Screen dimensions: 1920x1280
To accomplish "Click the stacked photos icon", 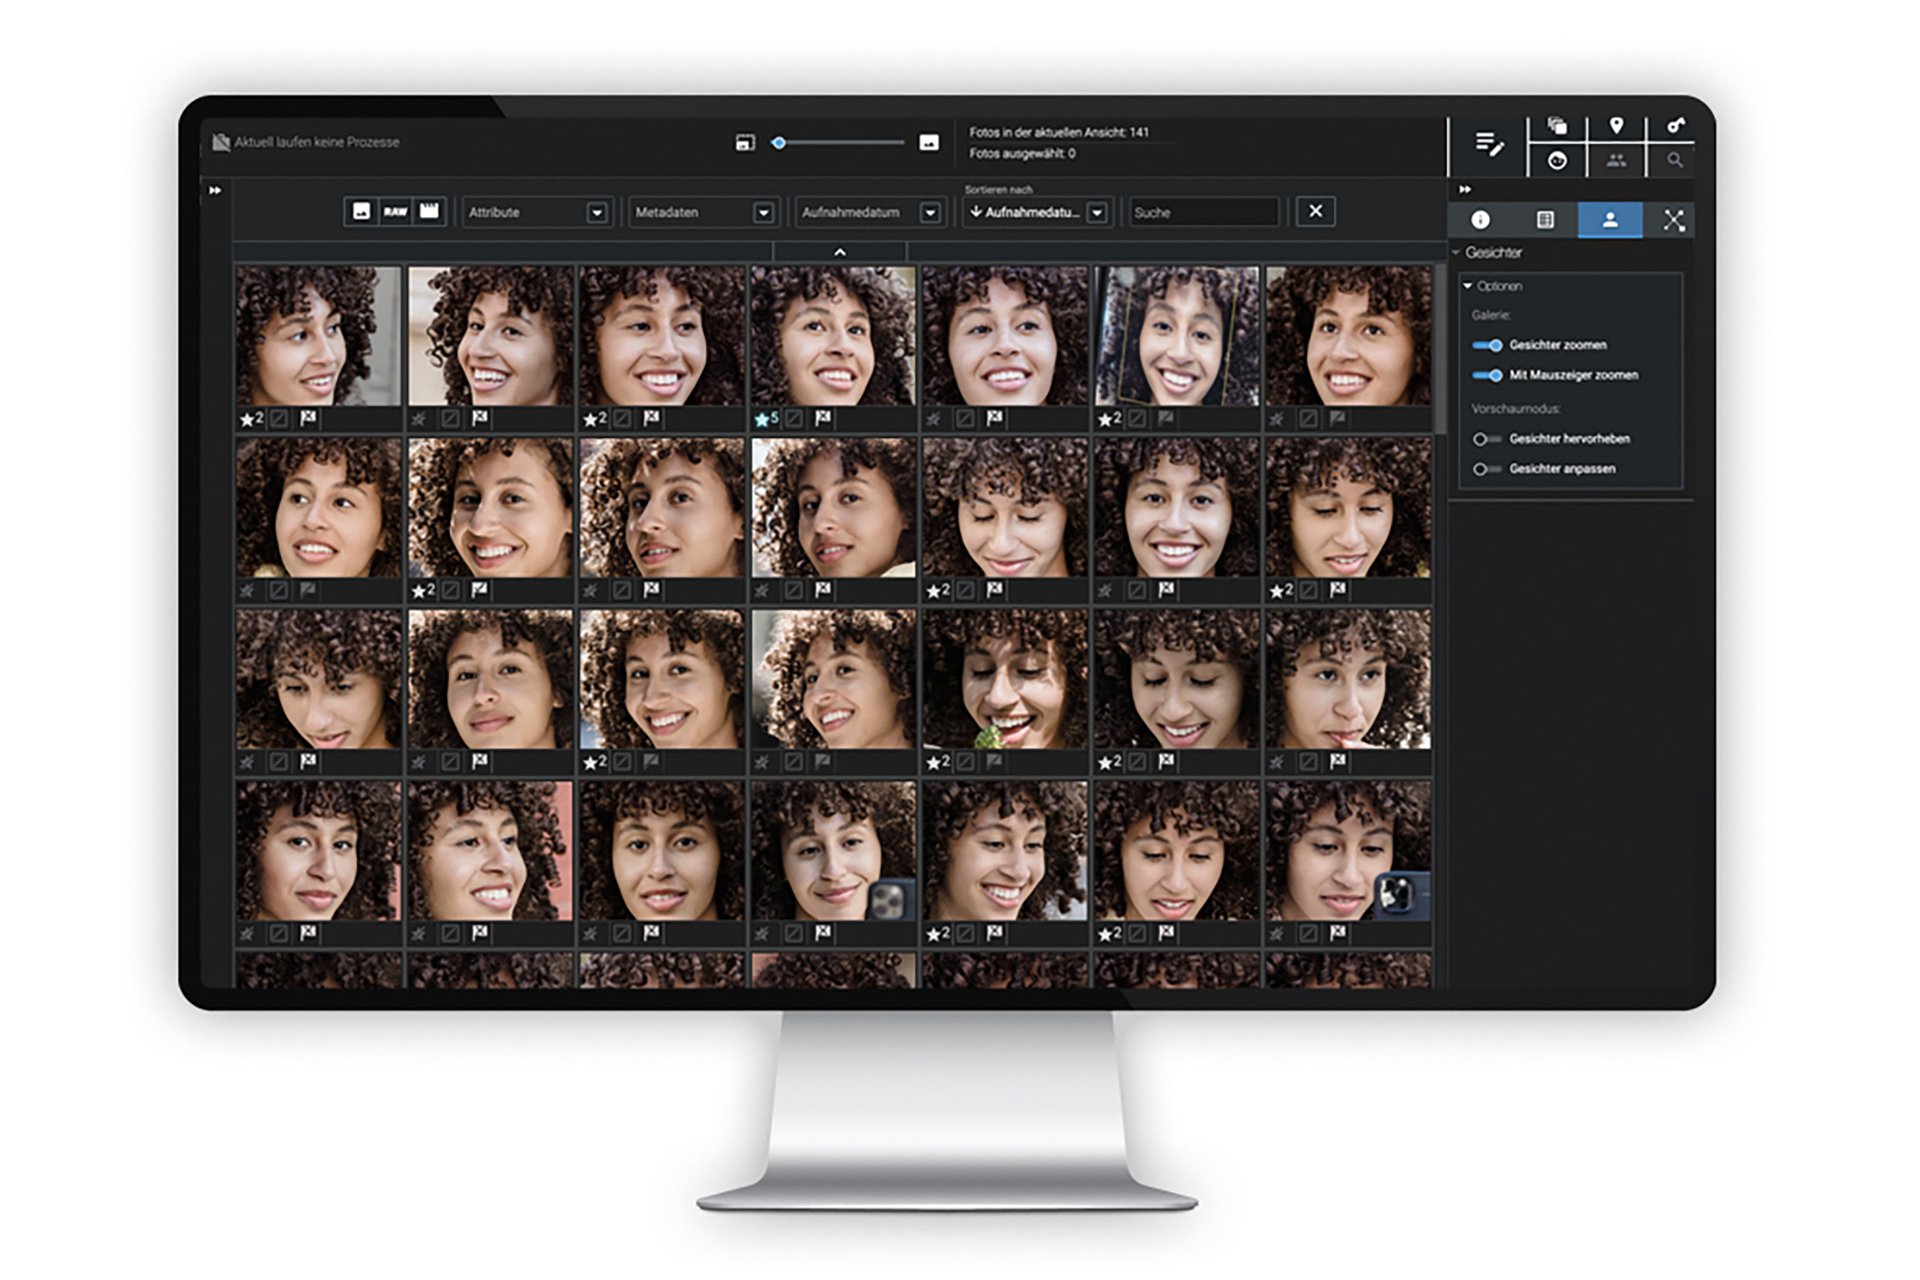I will (x=1557, y=126).
